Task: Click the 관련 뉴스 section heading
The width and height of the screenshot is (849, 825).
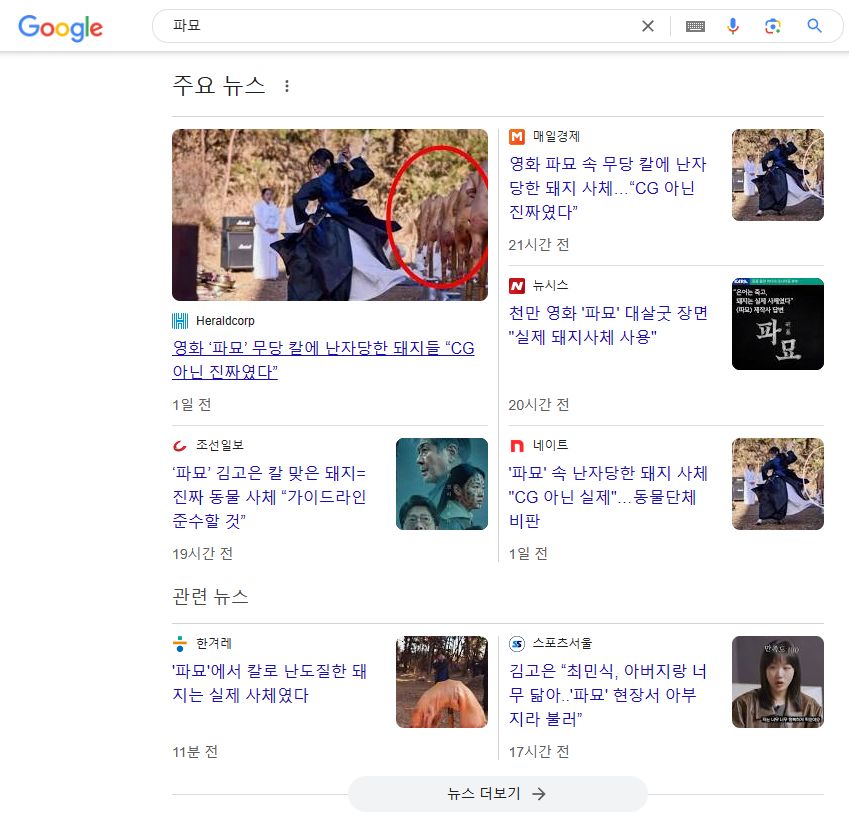Action: pyautogui.click(x=211, y=597)
